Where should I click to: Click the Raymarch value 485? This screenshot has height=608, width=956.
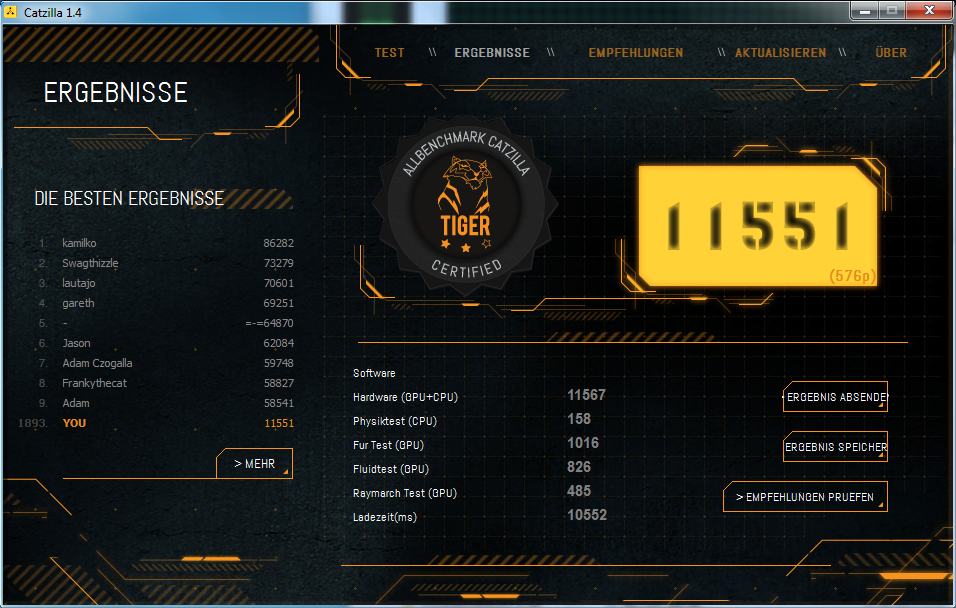click(579, 491)
